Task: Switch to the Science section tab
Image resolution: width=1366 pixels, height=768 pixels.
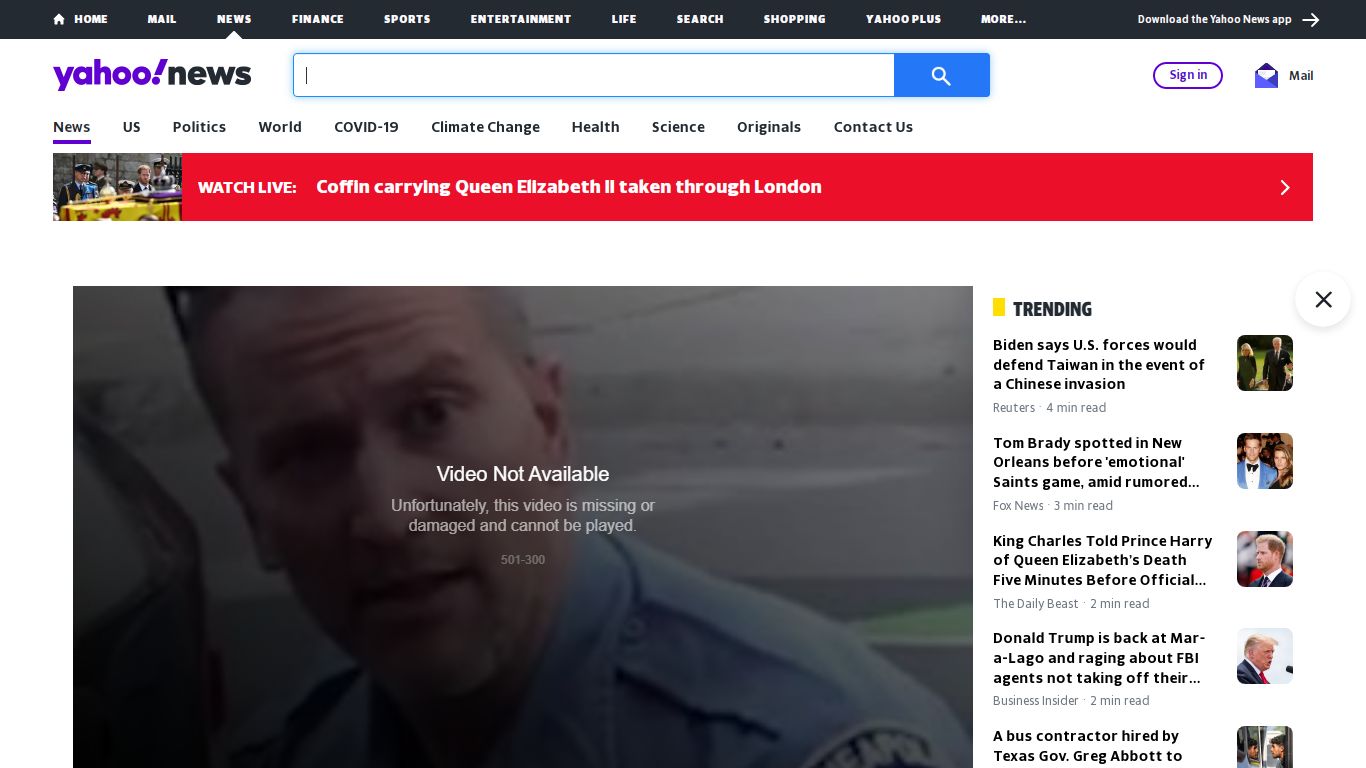Action: 678,127
